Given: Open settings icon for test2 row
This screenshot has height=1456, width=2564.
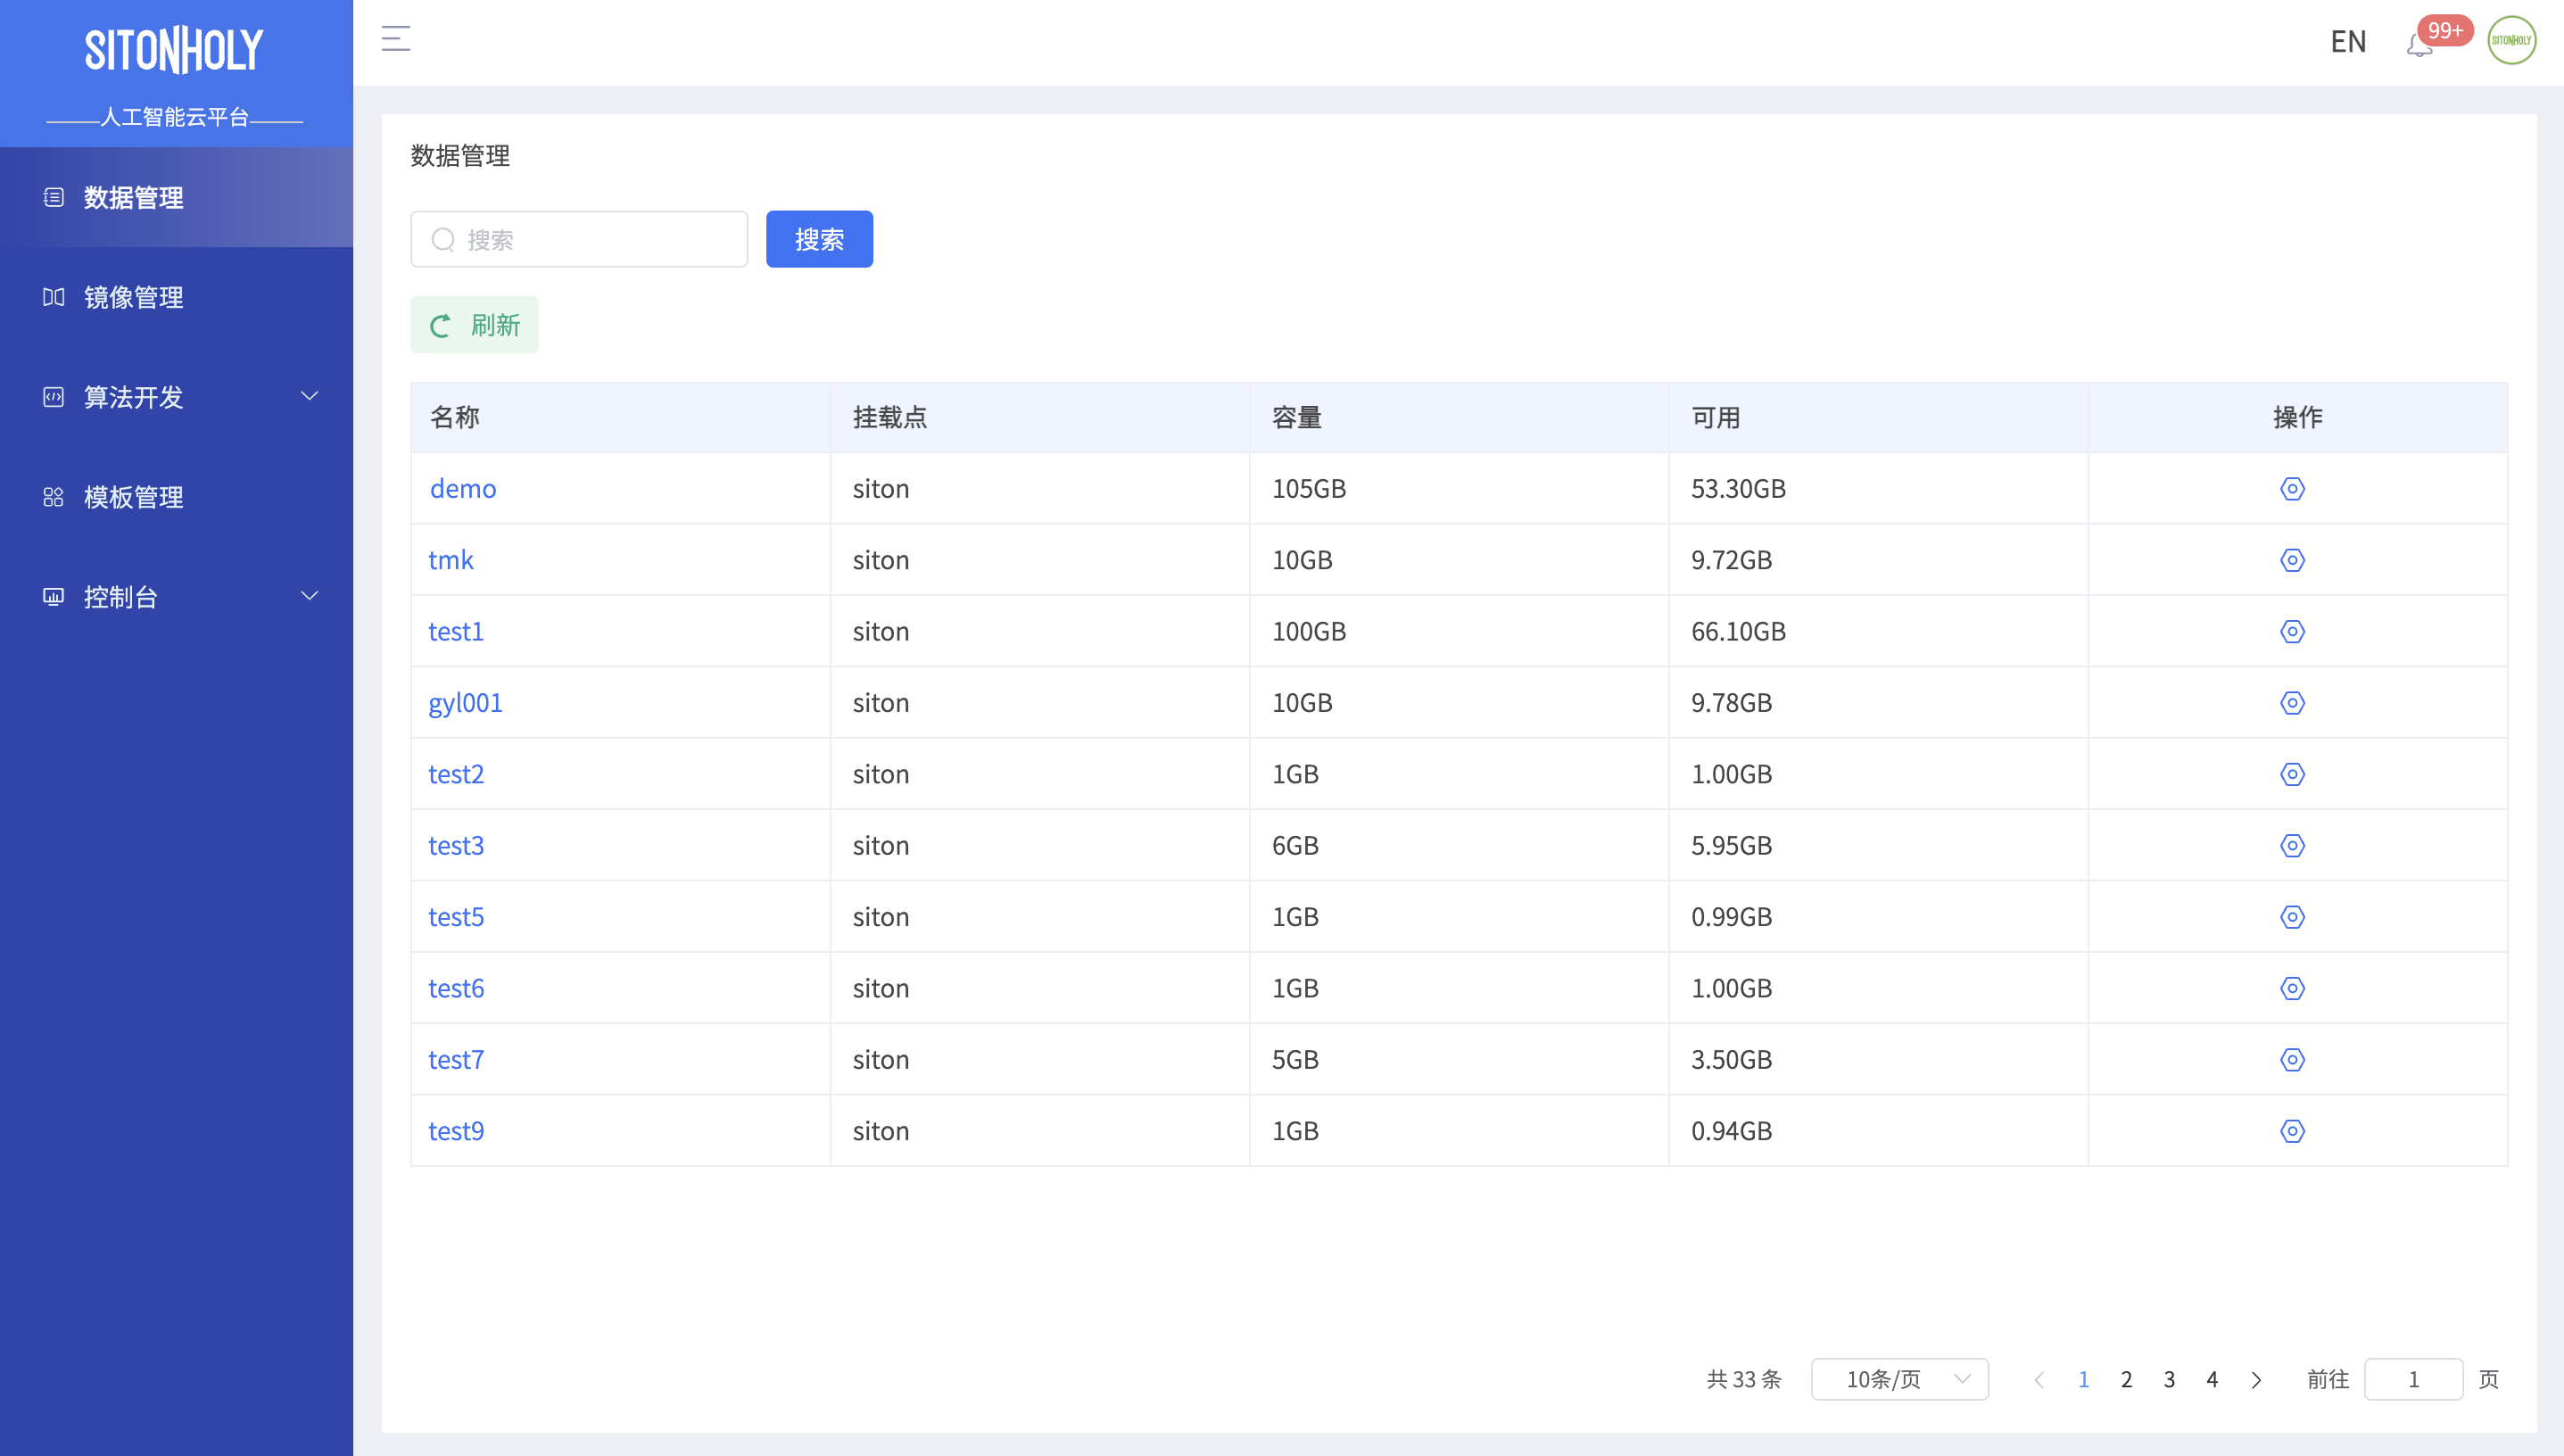Looking at the screenshot, I should [x=2292, y=774].
